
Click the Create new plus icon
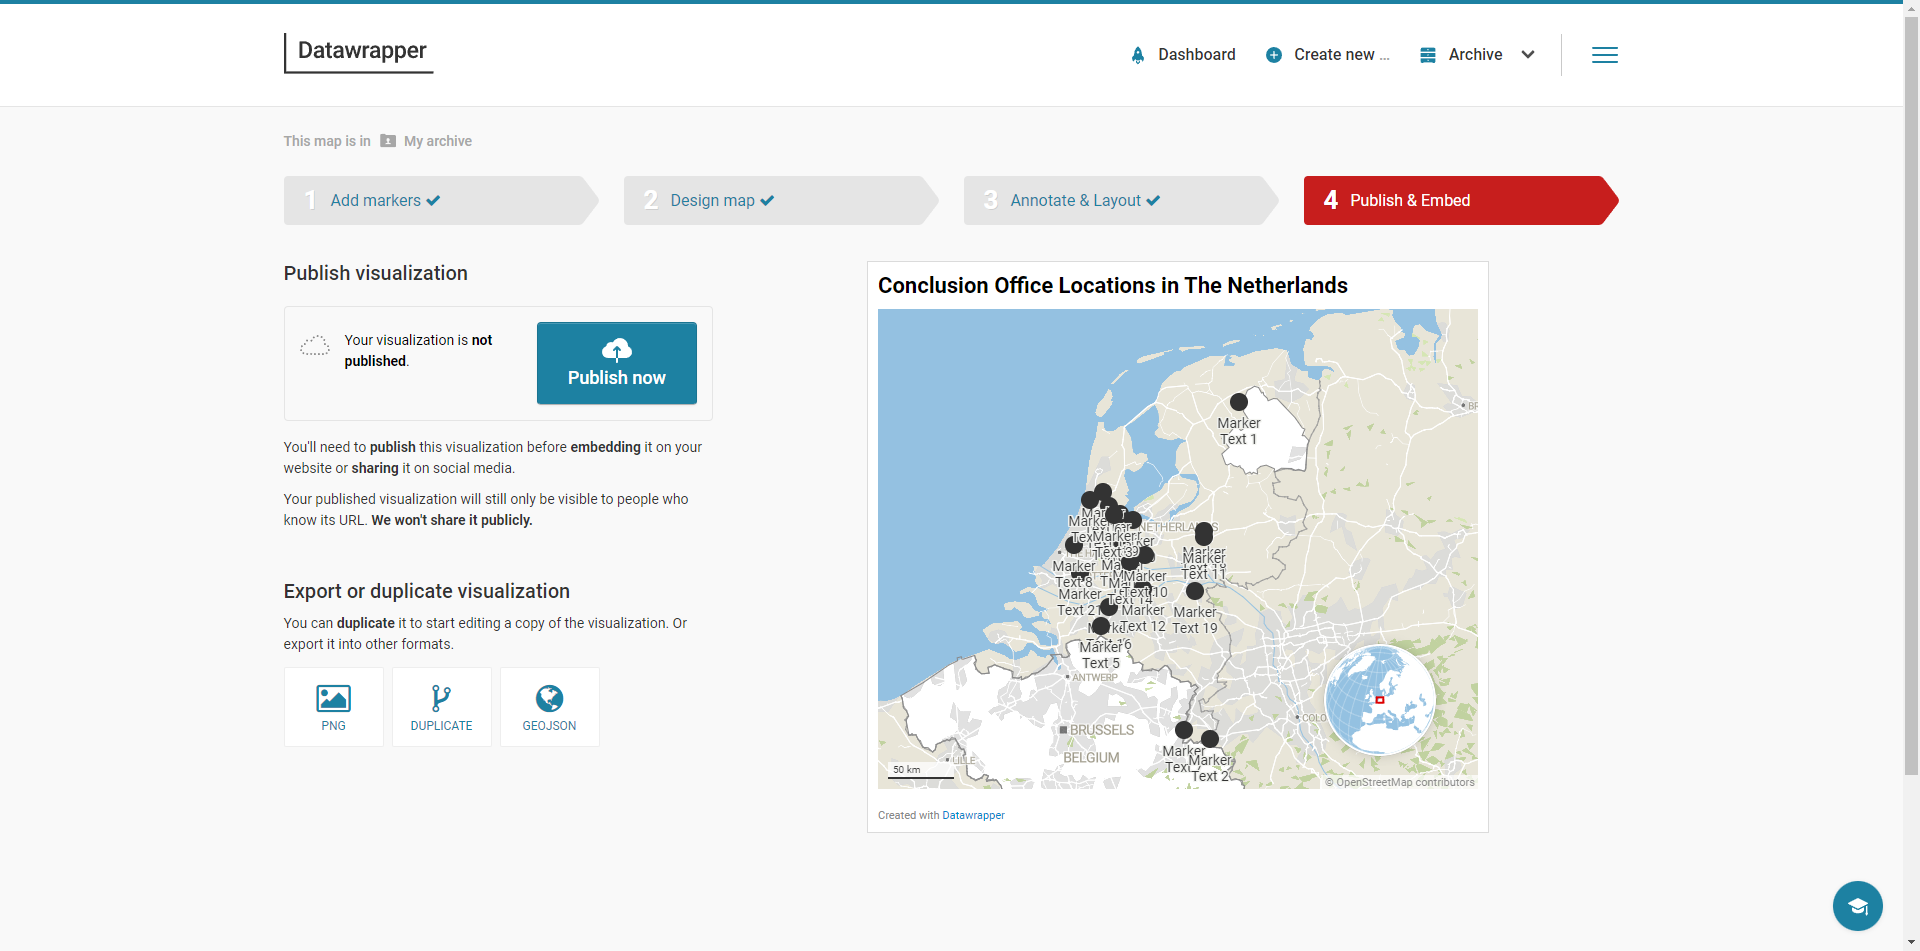[x=1273, y=55]
